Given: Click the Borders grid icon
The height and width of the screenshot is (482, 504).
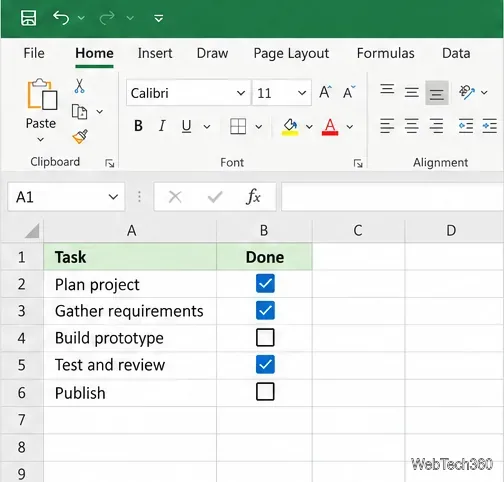Looking at the screenshot, I should [x=238, y=126].
